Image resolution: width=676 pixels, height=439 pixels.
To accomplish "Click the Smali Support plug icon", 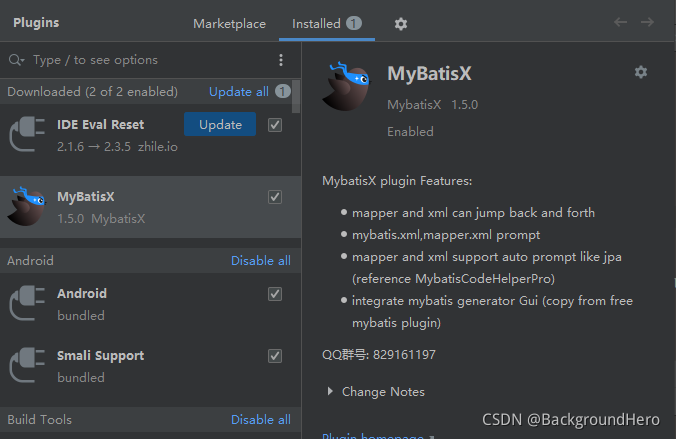I will point(27,365).
